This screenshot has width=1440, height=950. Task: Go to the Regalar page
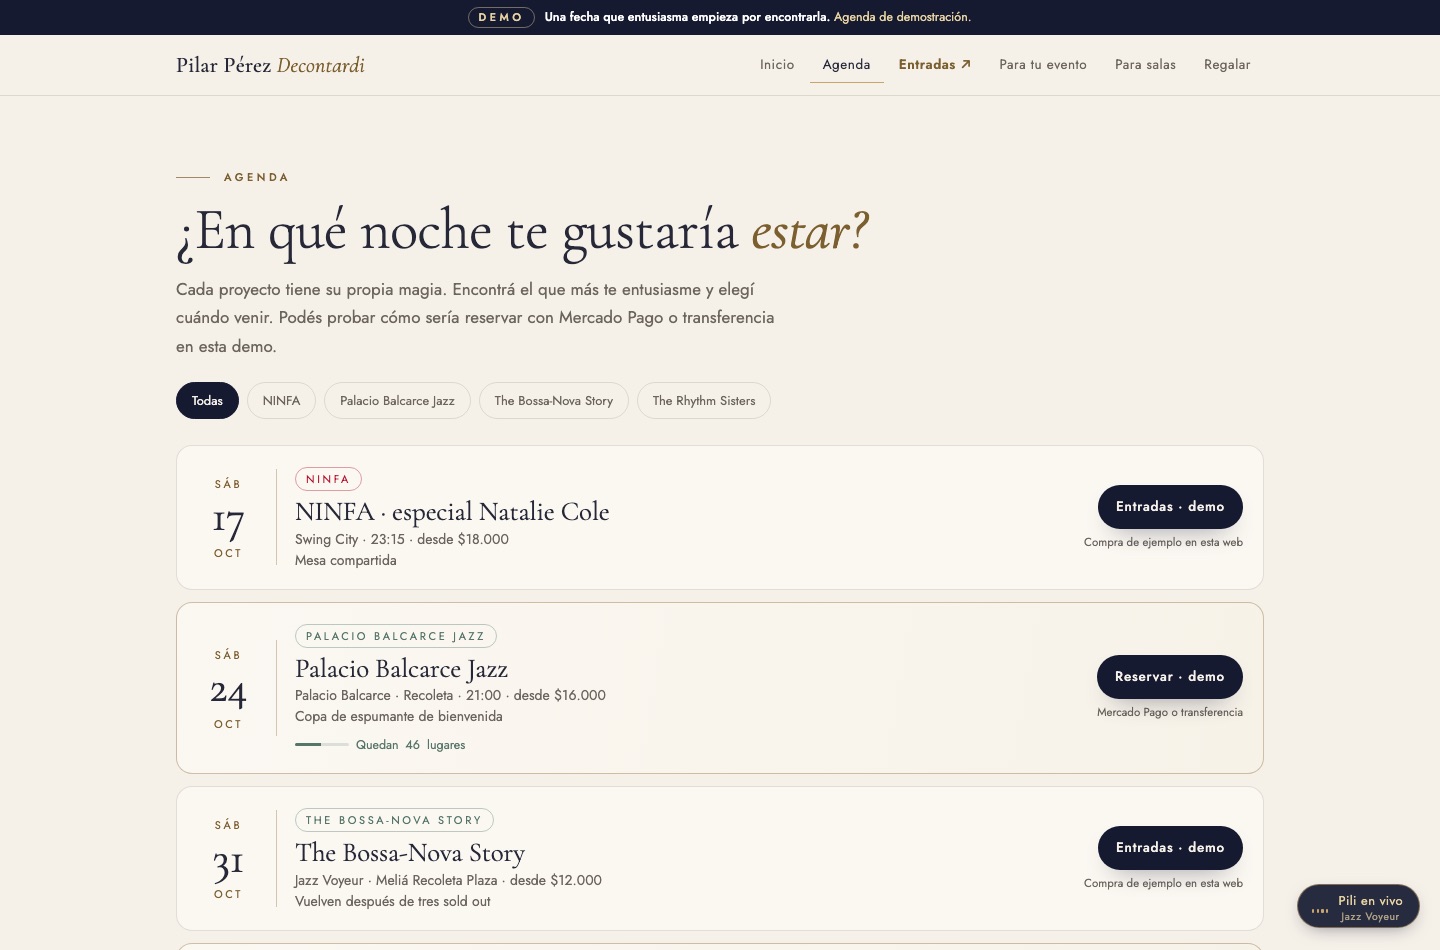click(x=1227, y=64)
